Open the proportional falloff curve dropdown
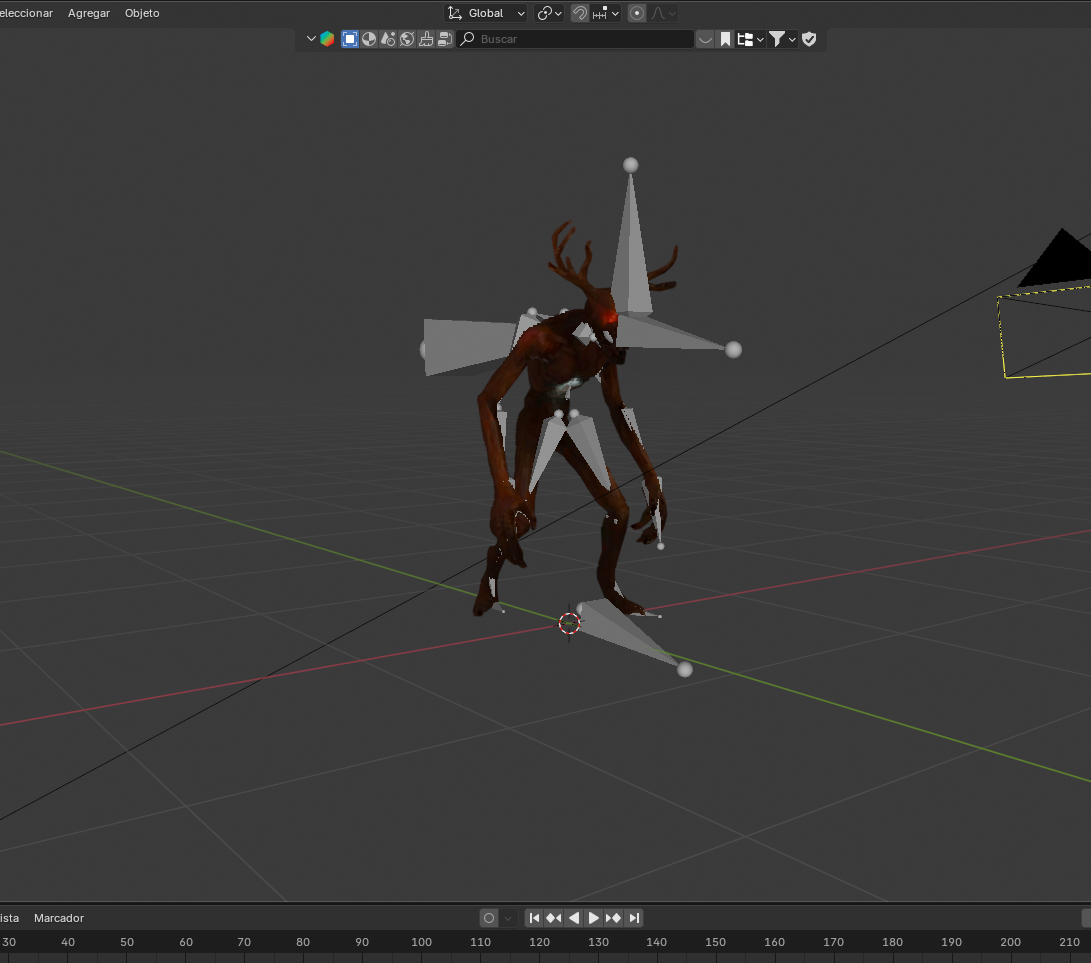The image size is (1091, 963). (x=663, y=13)
